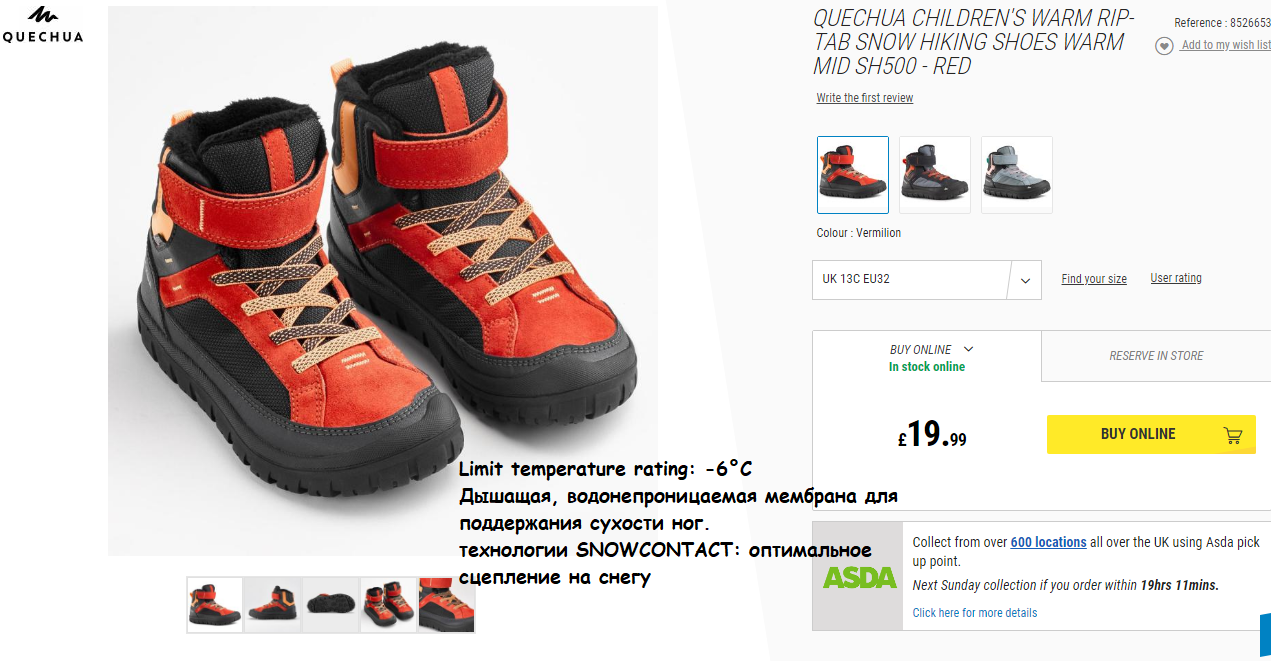Image resolution: width=1271 pixels, height=661 pixels.
Task: Click the Quechua logo
Action: 42,25
